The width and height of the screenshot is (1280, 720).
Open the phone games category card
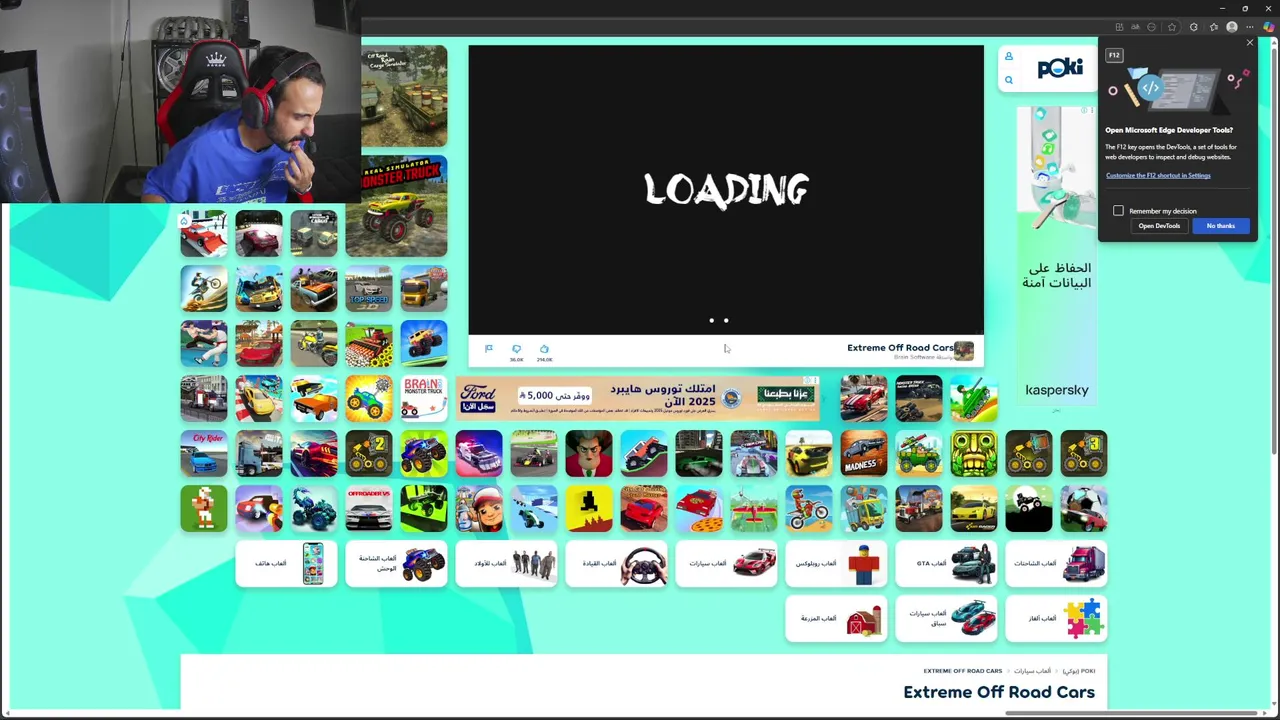(x=287, y=563)
